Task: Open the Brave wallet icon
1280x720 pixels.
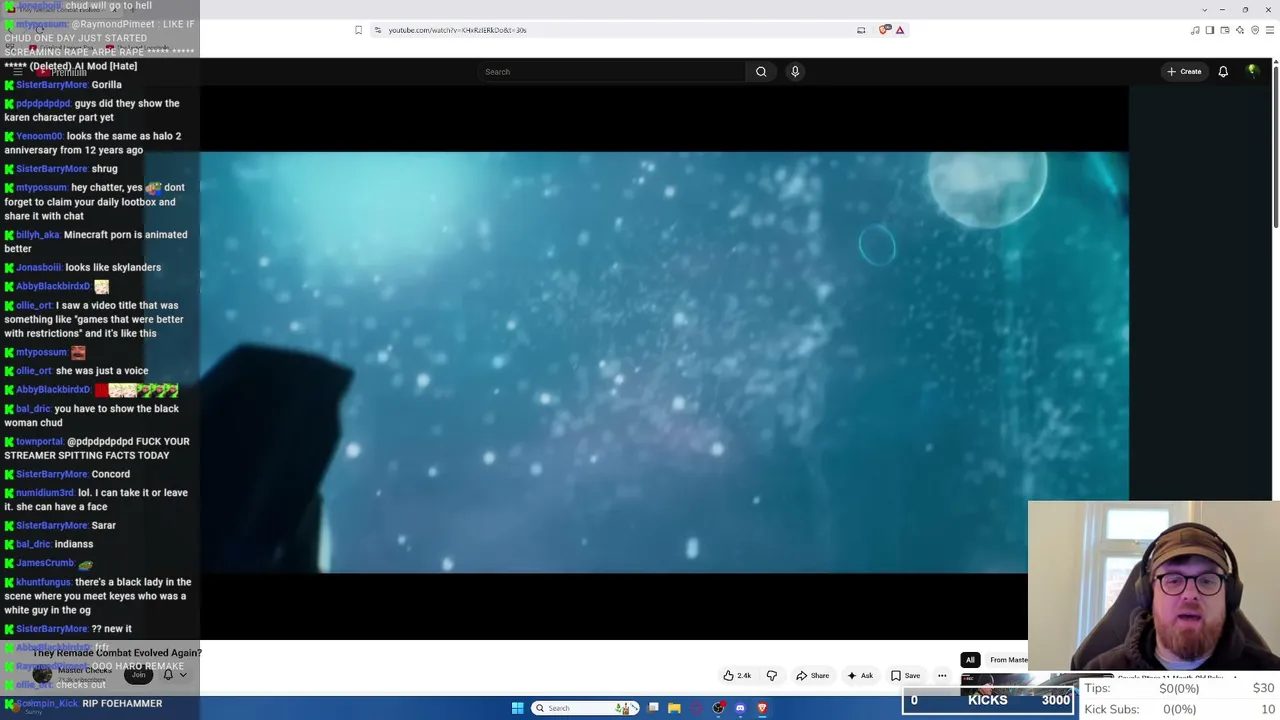Action: point(1225,30)
